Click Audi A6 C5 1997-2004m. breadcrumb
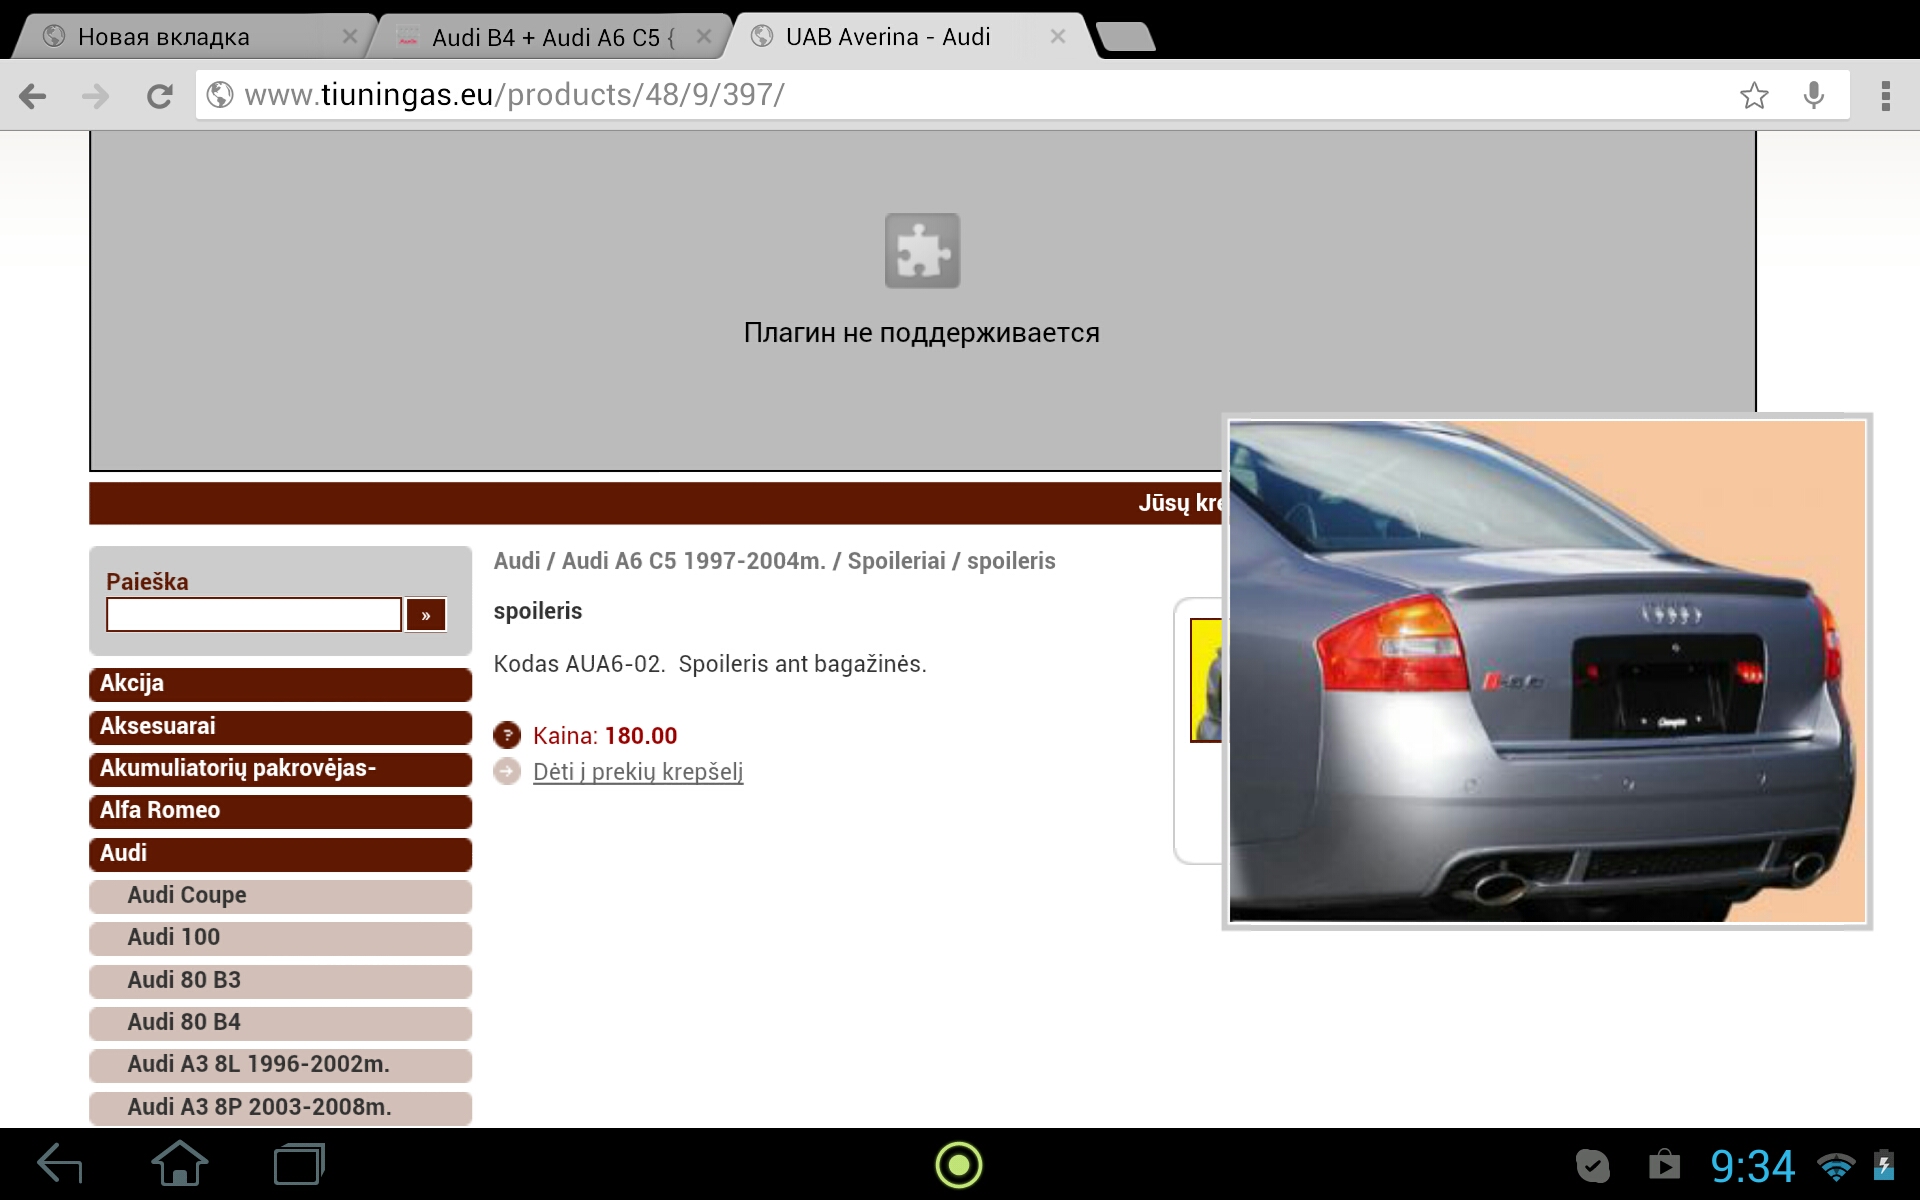The width and height of the screenshot is (1920, 1200). tap(693, 561)
